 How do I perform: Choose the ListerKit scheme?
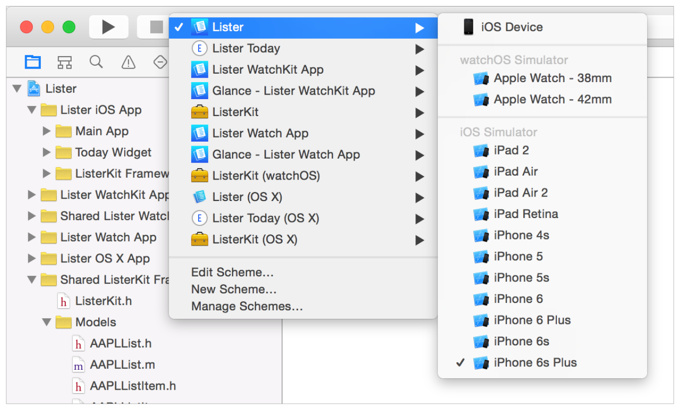pos(303,112)
